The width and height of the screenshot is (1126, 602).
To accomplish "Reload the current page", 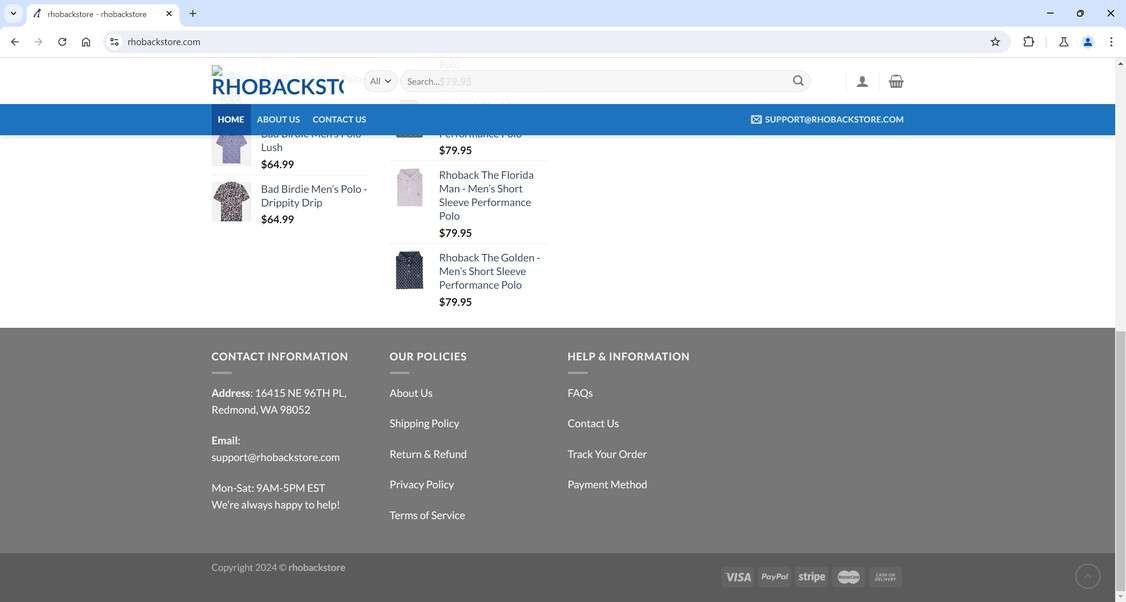I will 62,42.
